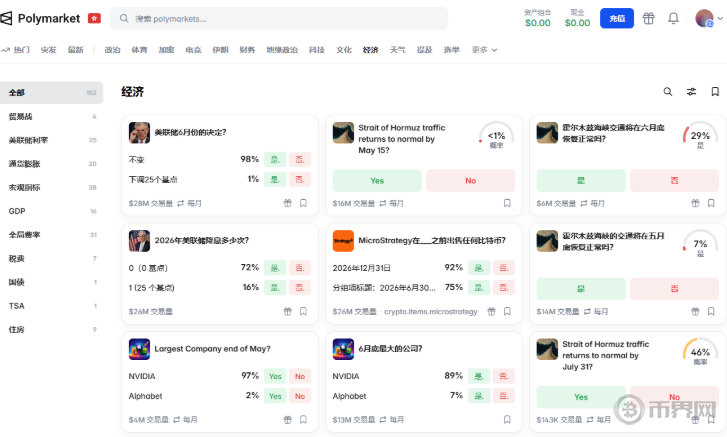Select the 经济 category tab

pyautogui.click(x=370, y=50)
